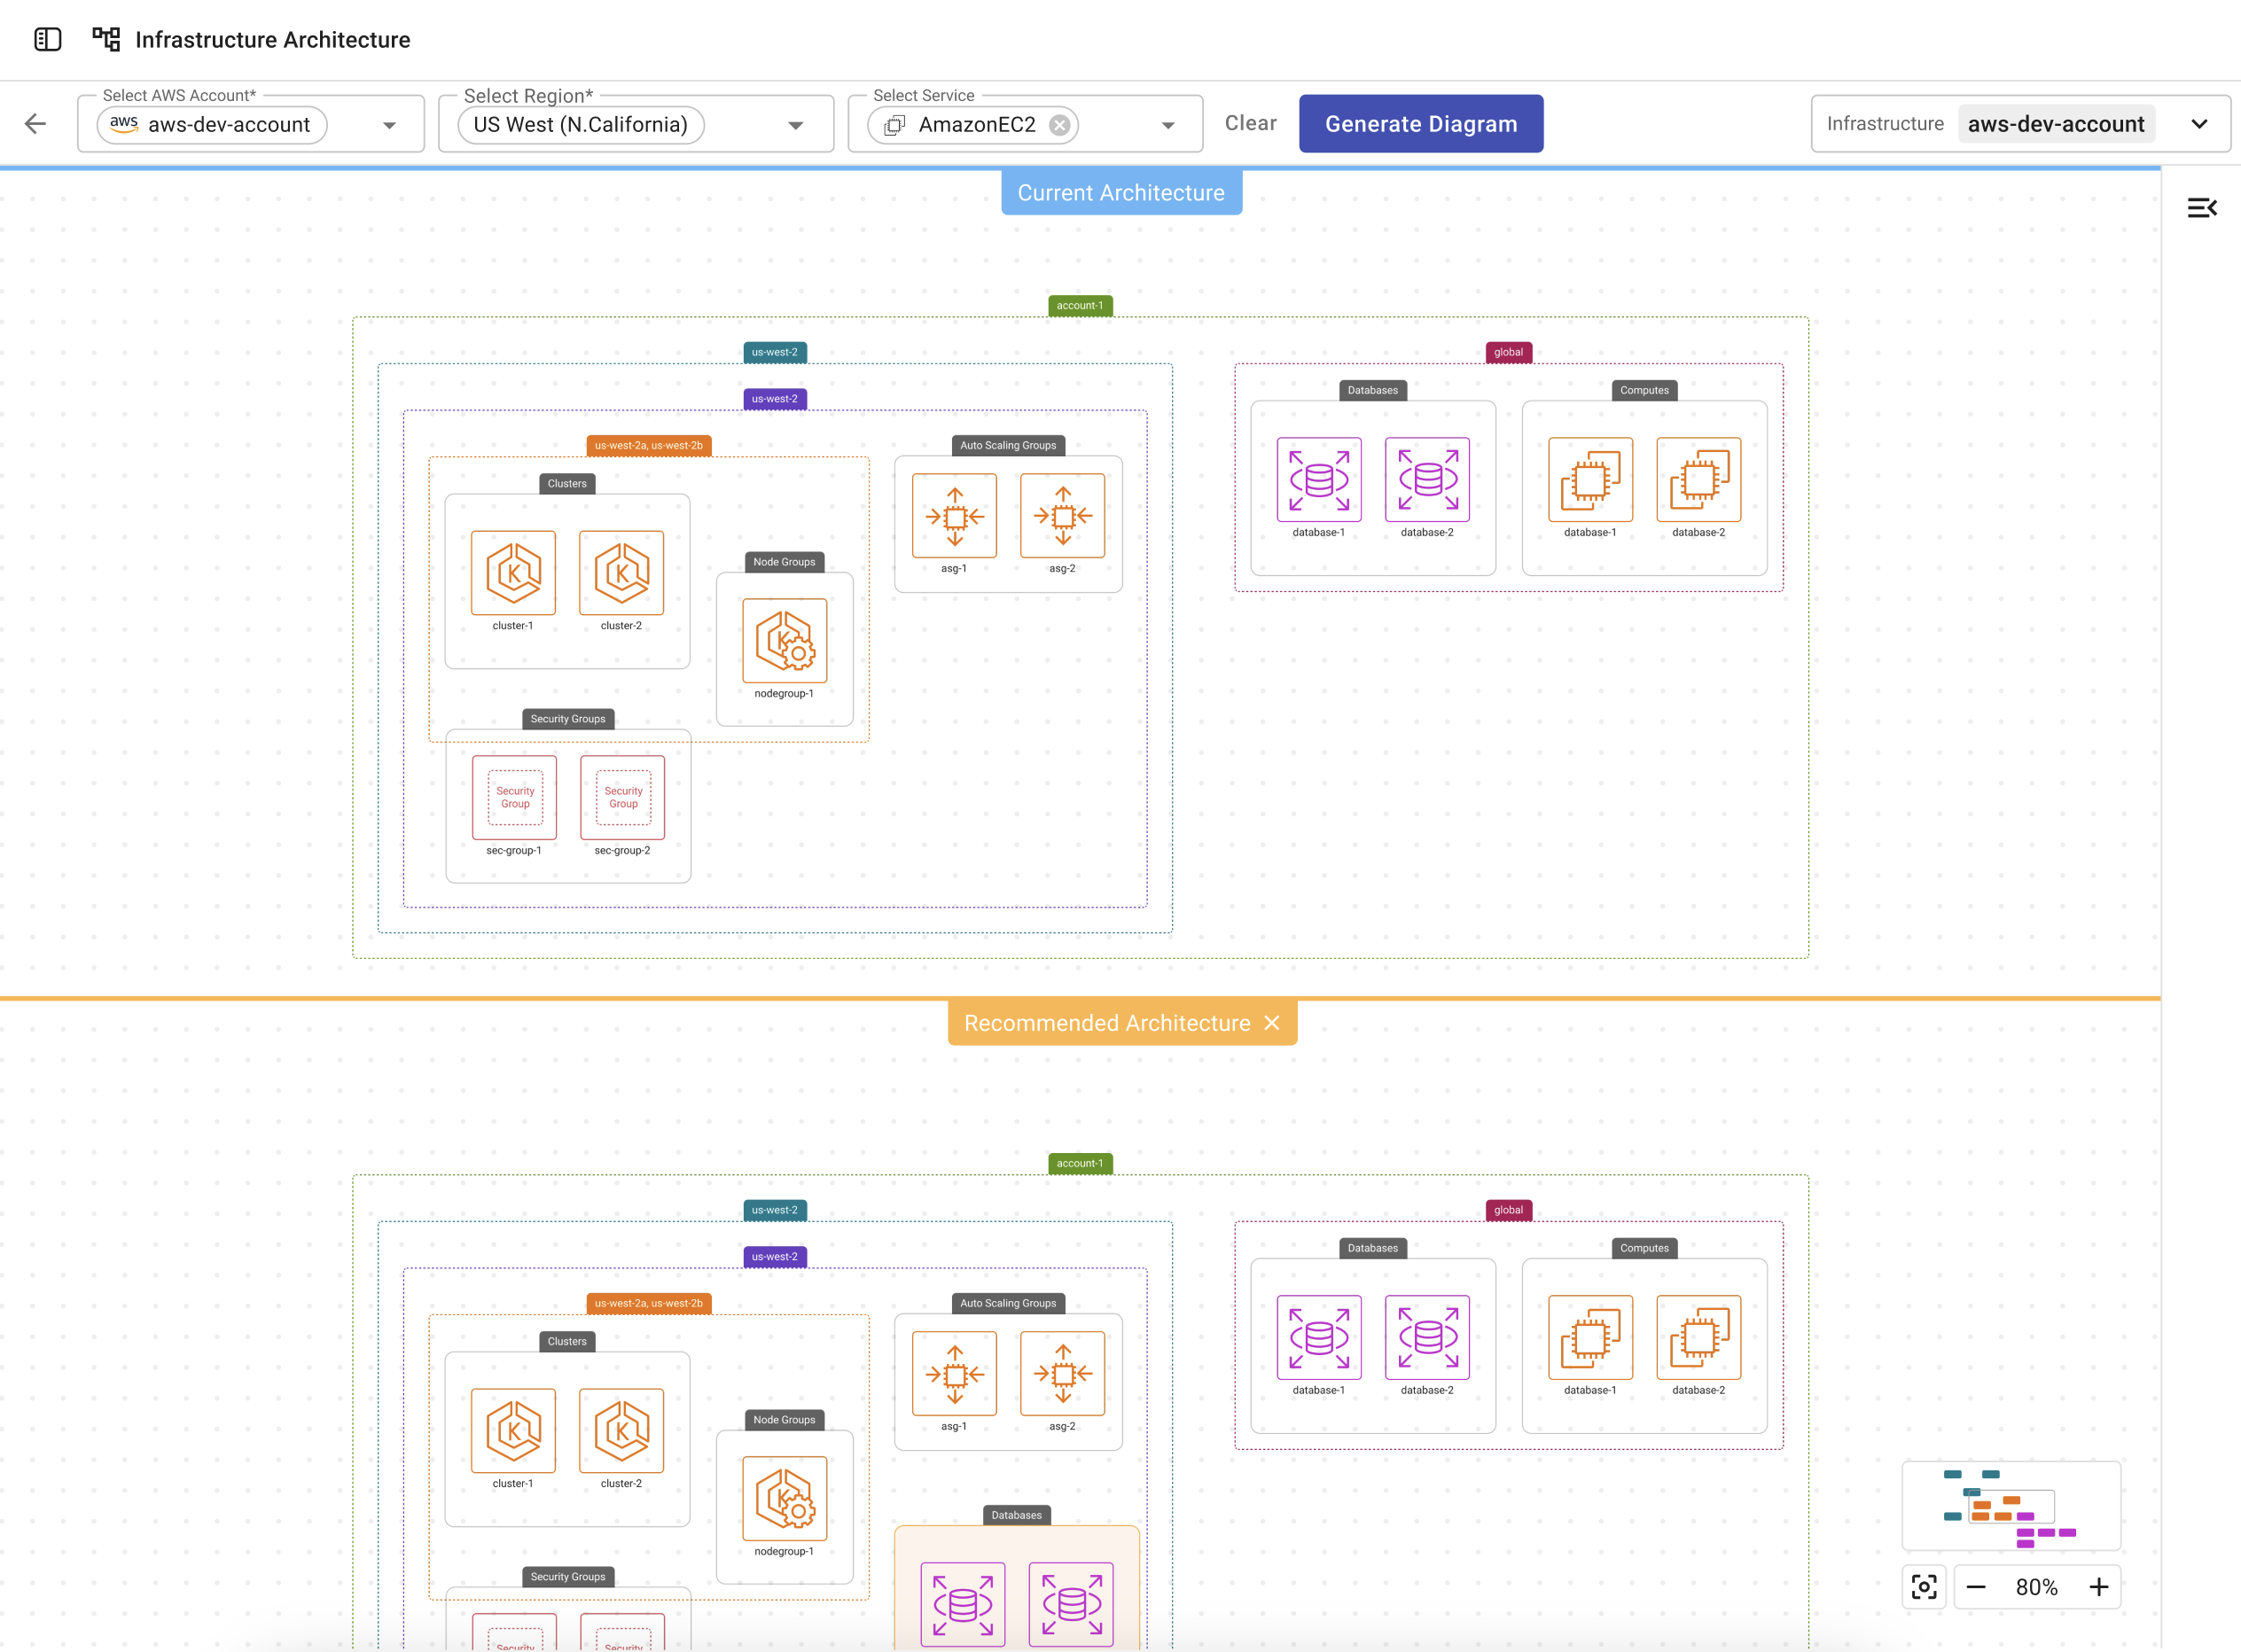The image size is (2241, 1652).
Task: Click the fit-to-view focus icon
Action: [1923, 1587]
